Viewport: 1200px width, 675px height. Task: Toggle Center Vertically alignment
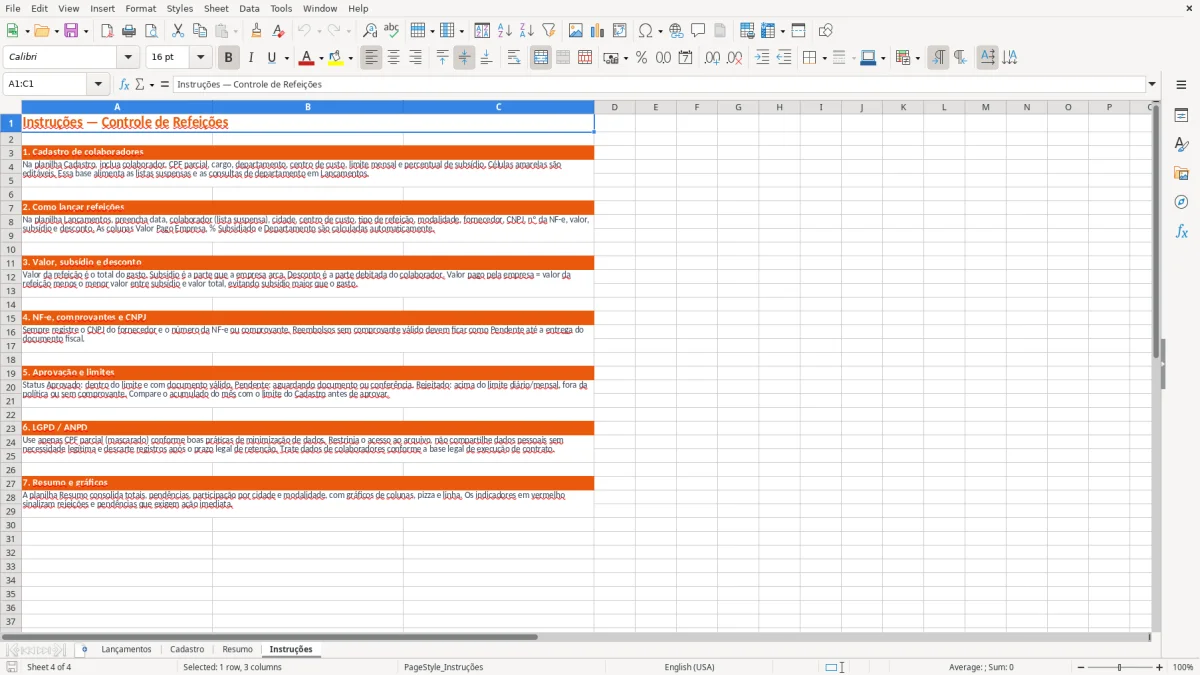[x=464, y=58]
